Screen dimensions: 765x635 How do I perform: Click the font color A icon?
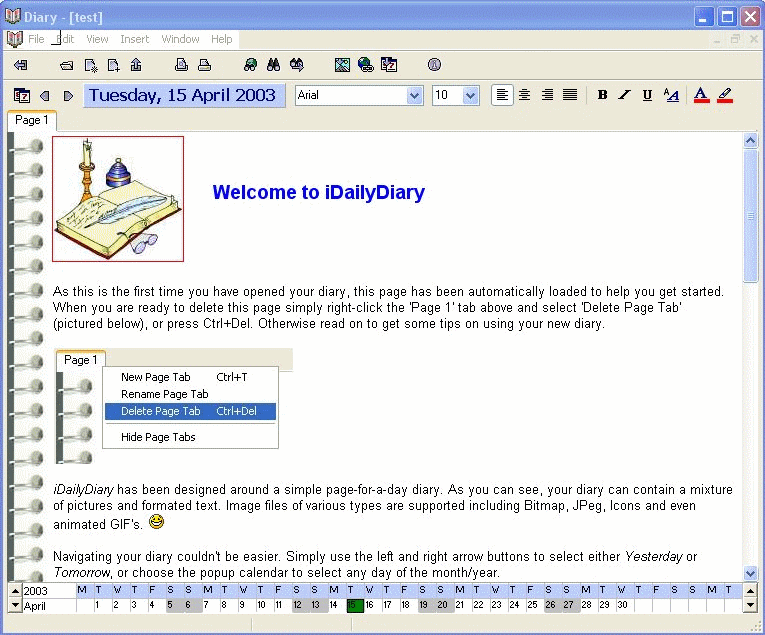tap(701, 95)
